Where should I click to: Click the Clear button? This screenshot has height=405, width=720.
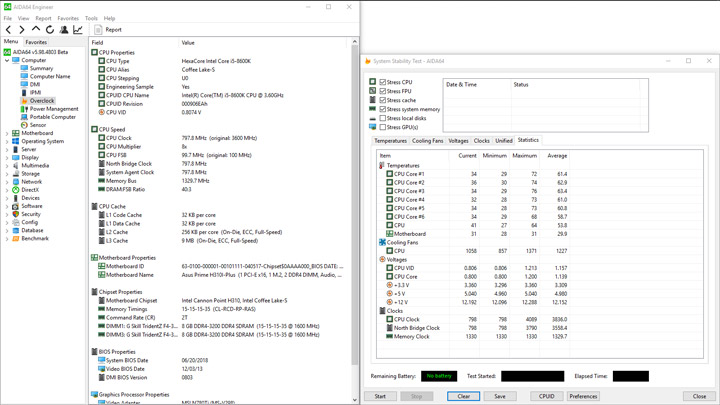pos(464,396)
